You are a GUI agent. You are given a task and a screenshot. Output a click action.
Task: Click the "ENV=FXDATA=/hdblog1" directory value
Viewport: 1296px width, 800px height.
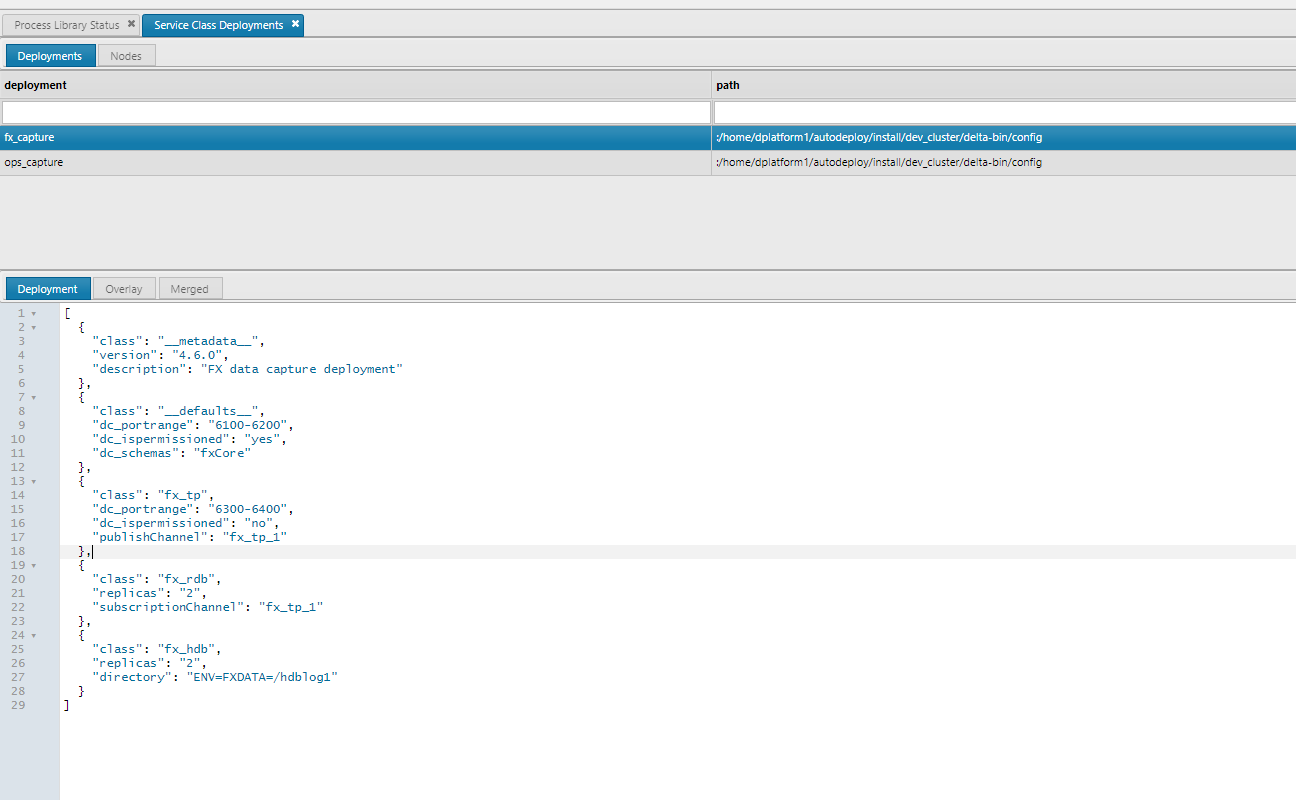click(x=260, y=677)
